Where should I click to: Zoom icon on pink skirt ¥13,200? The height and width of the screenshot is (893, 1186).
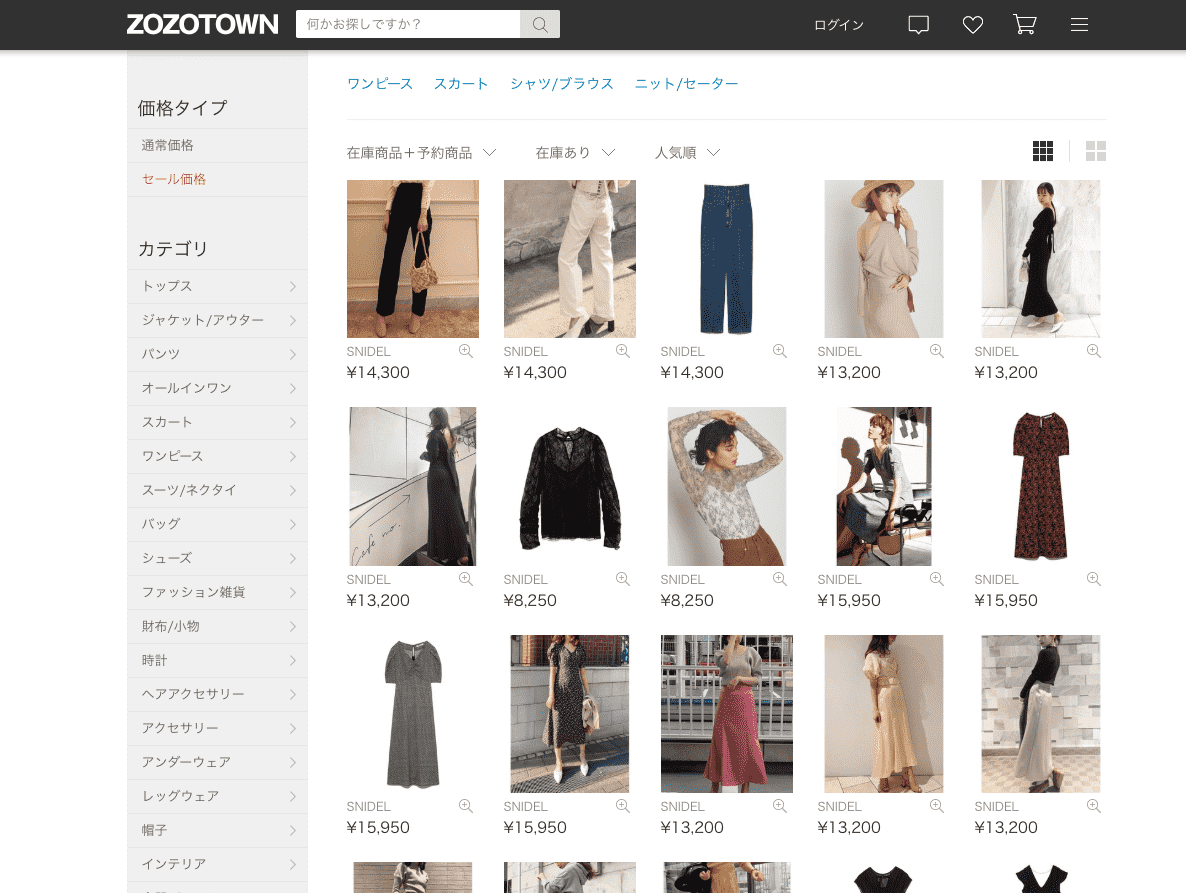780,807
